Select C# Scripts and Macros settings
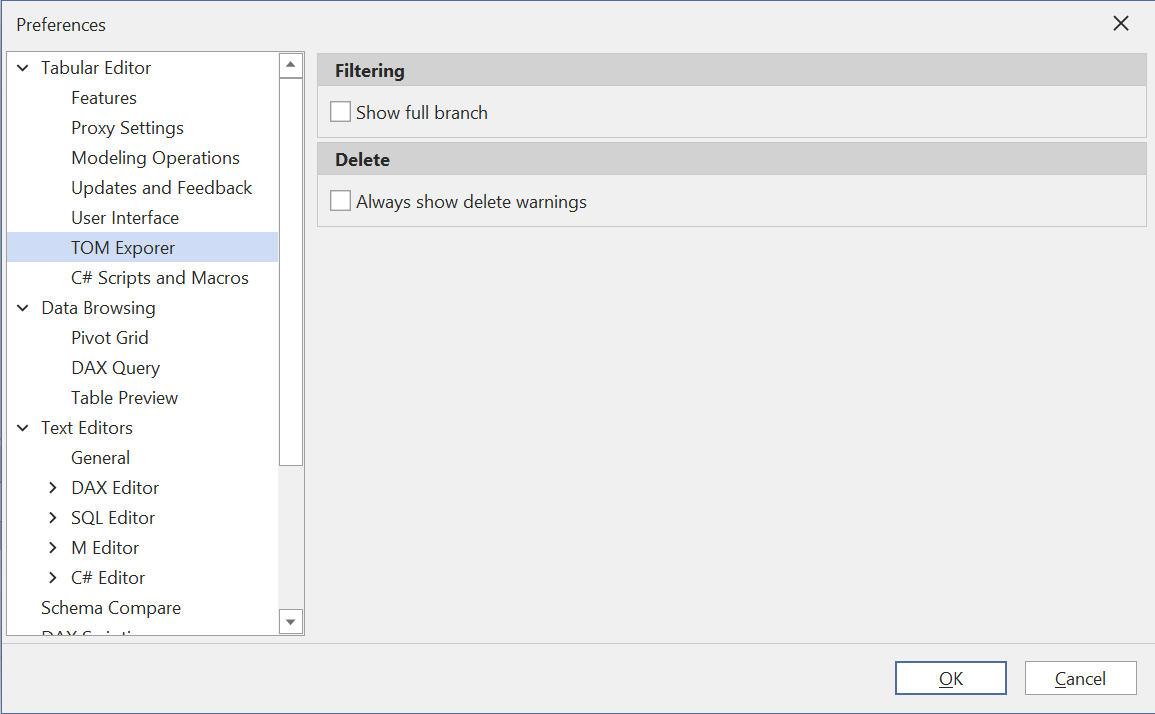The width and height of the screenshot is (1155, 714). coord(160,277)
